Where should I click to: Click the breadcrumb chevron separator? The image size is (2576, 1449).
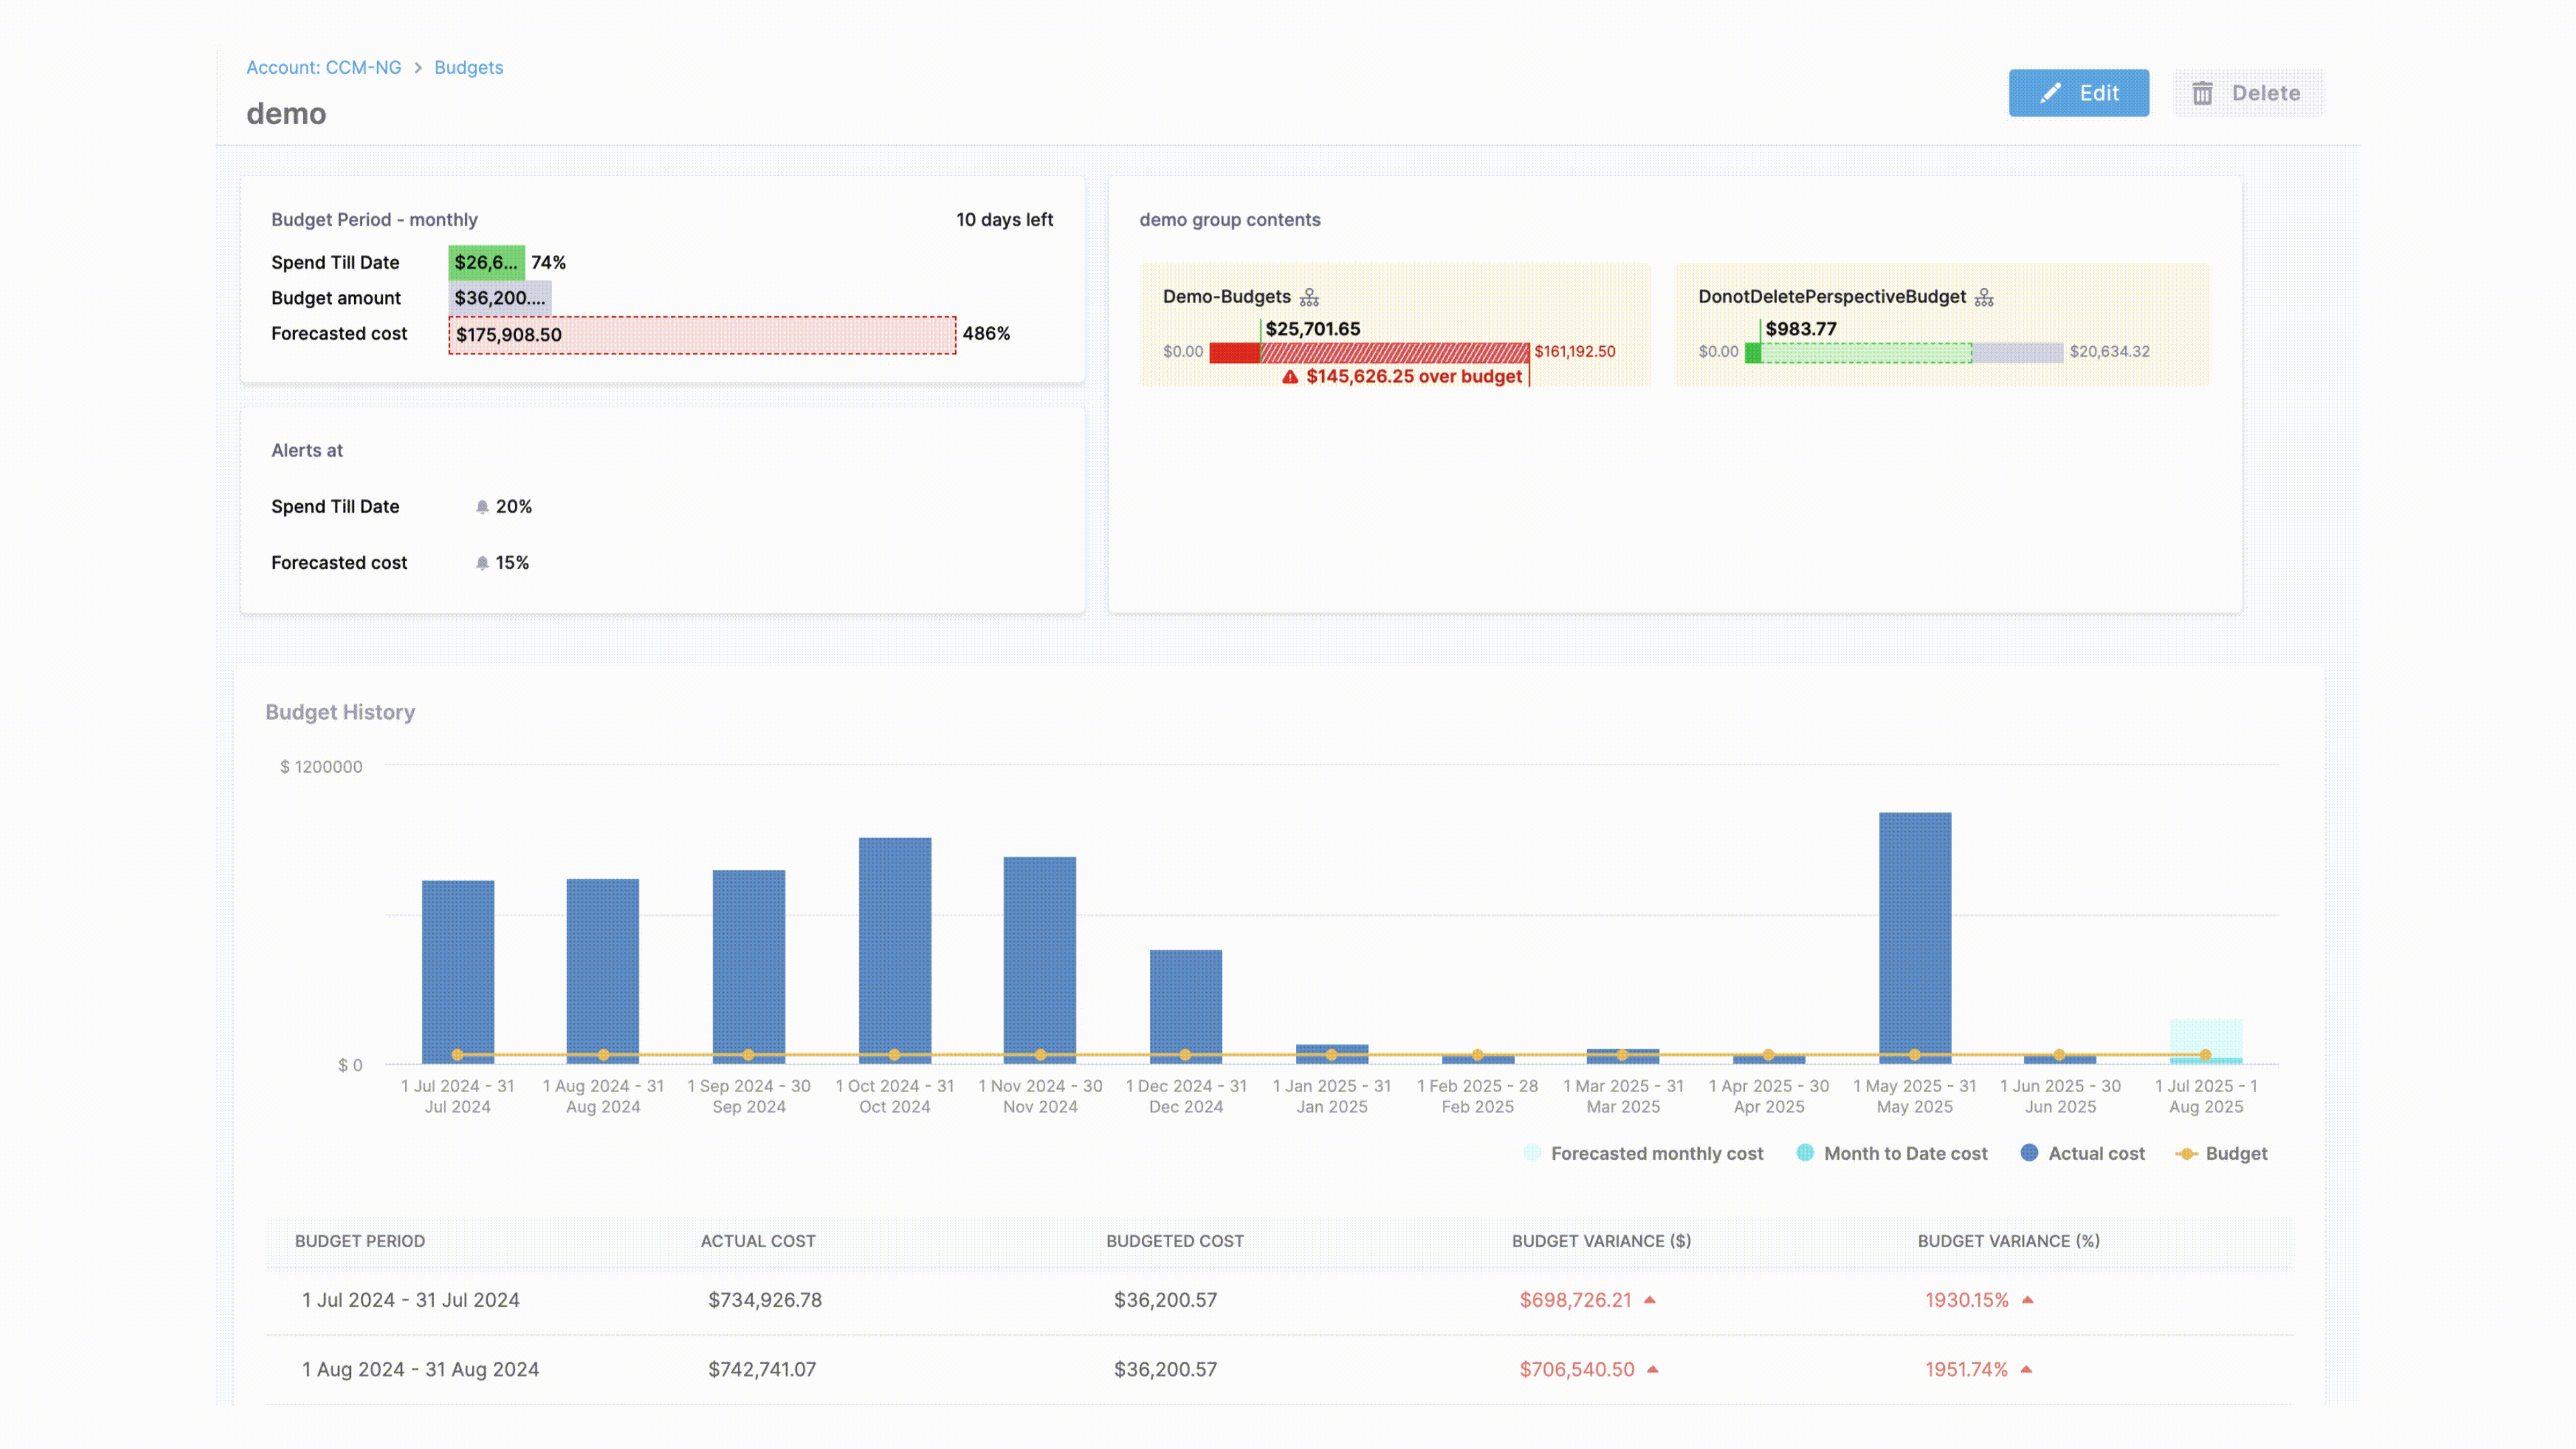point(418,67)
